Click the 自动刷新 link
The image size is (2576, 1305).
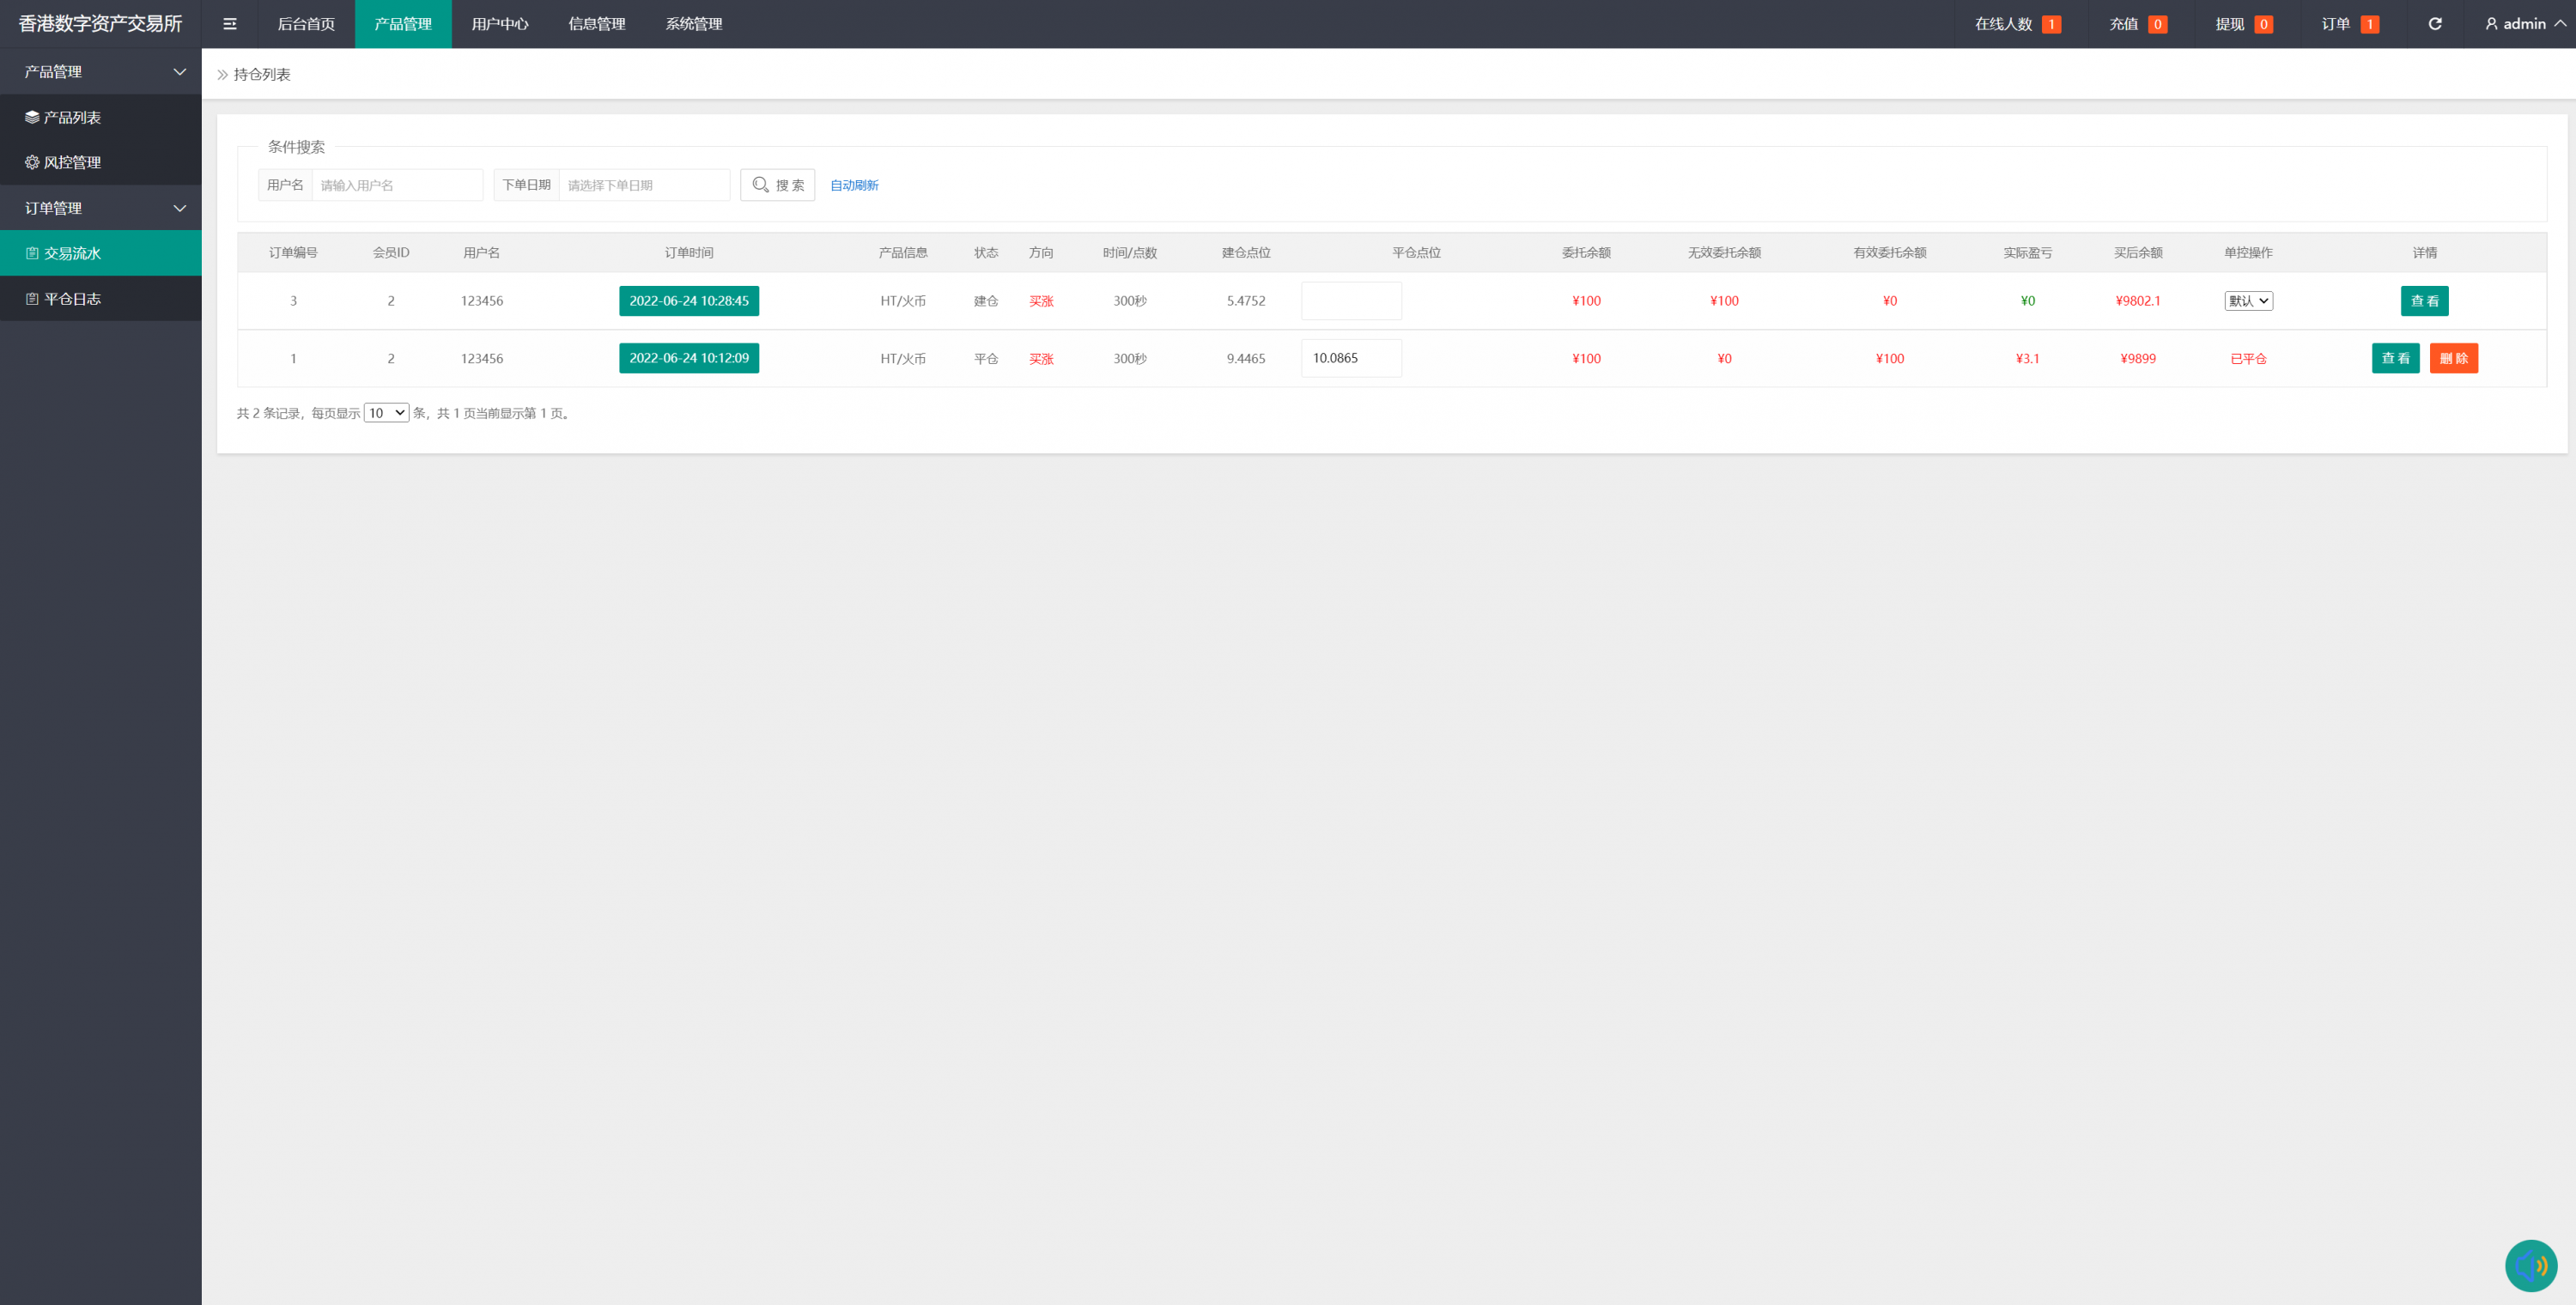coord(854,185)
